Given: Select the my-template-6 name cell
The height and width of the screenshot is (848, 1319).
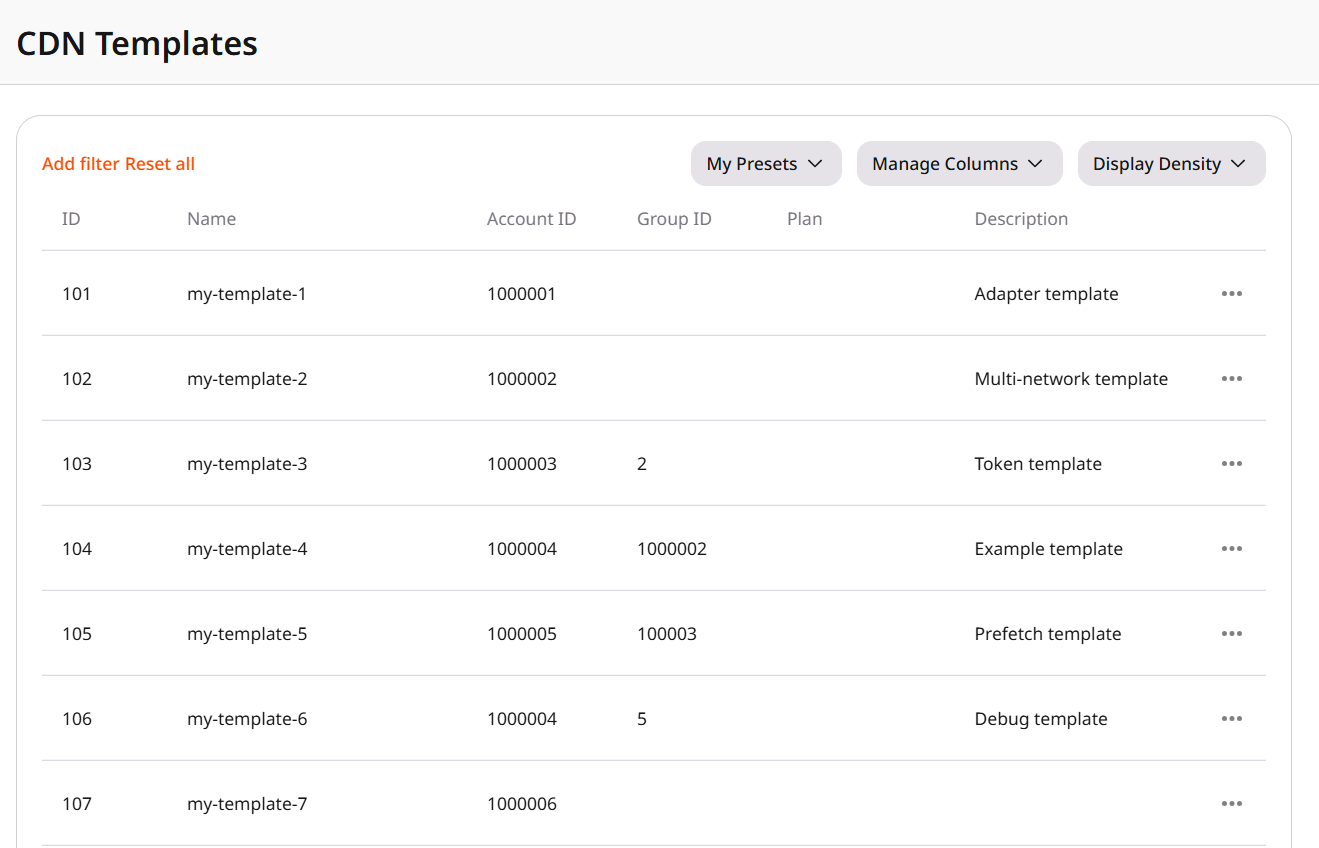Looking at the screenshot, I should click(247, 719).
